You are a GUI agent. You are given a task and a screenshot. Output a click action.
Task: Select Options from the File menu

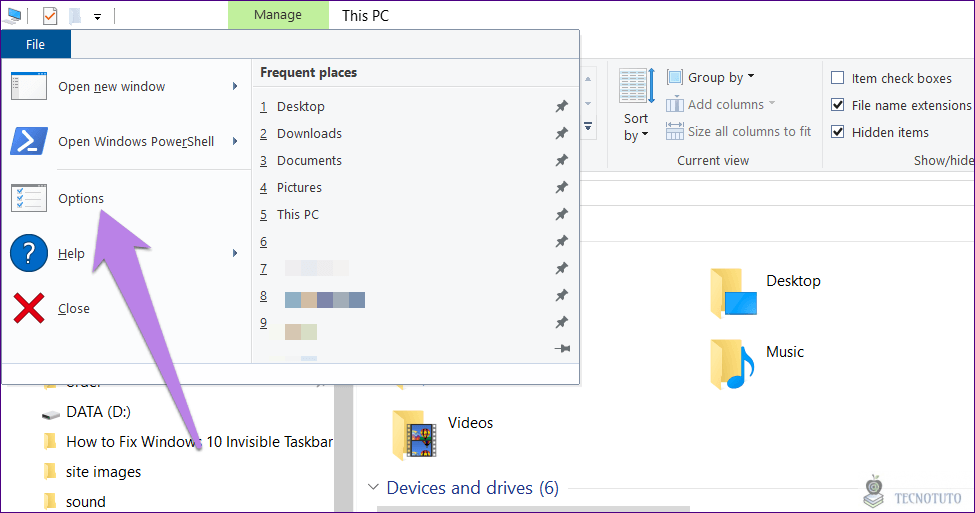point(126,198)
